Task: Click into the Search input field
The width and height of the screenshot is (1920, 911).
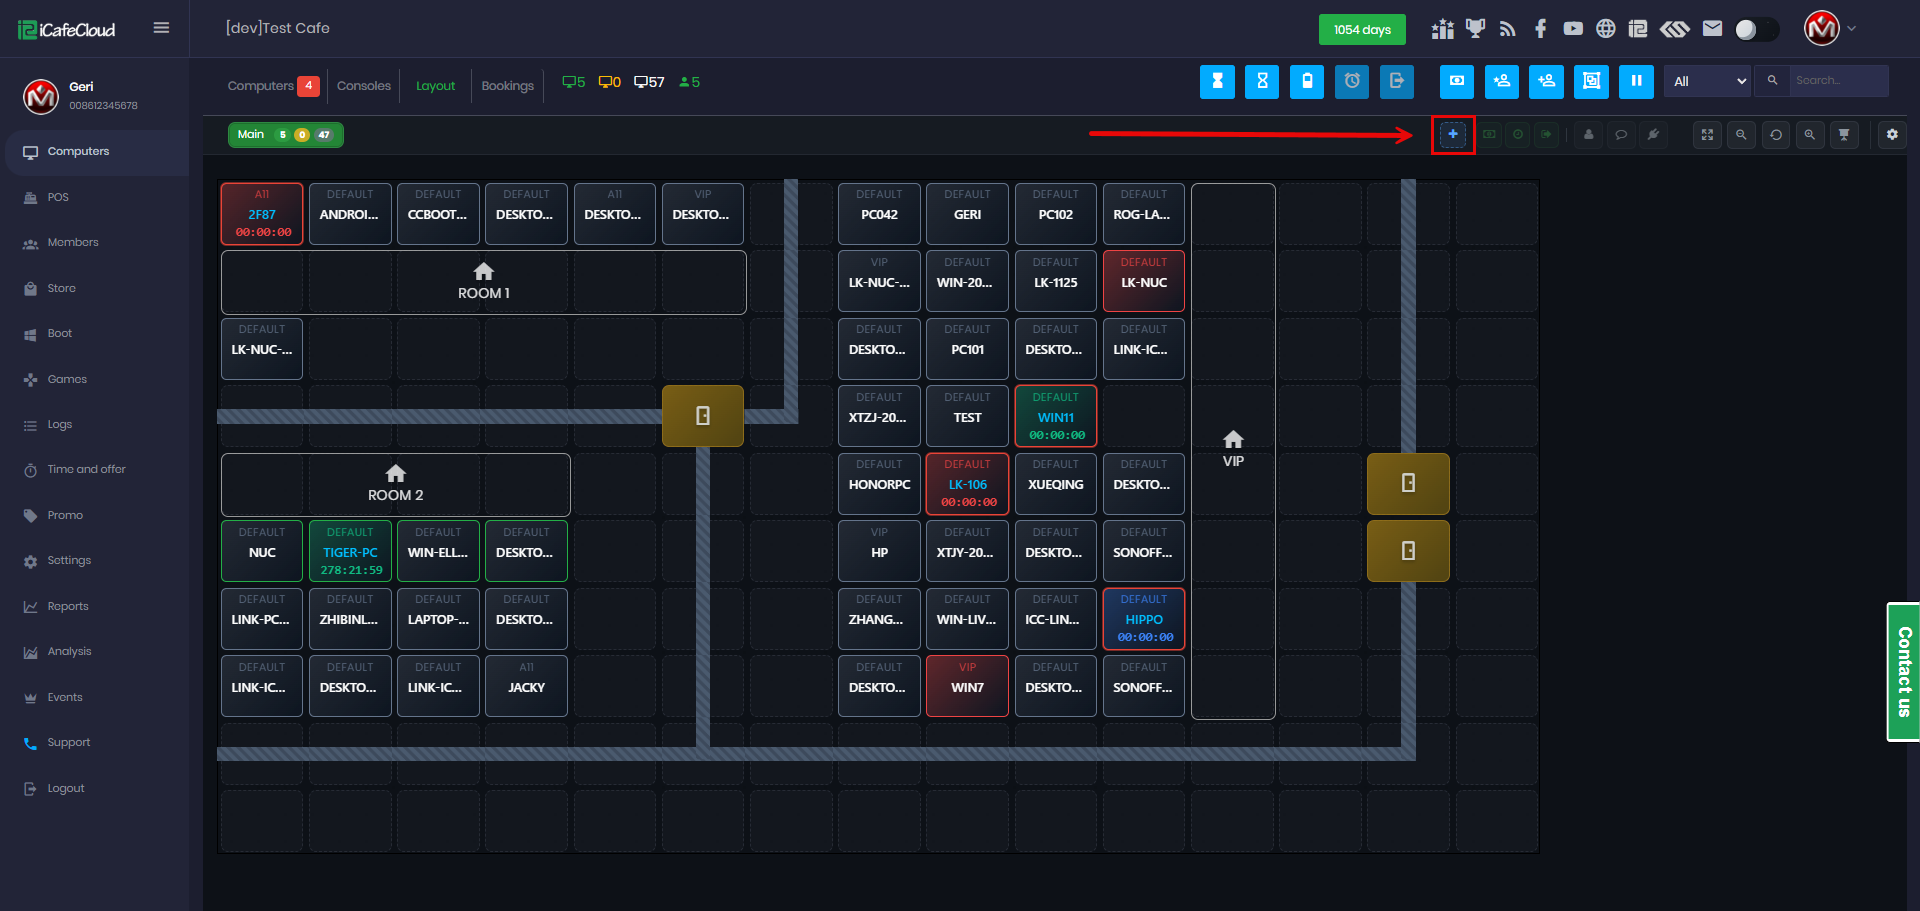Action: click(1838, 81)
